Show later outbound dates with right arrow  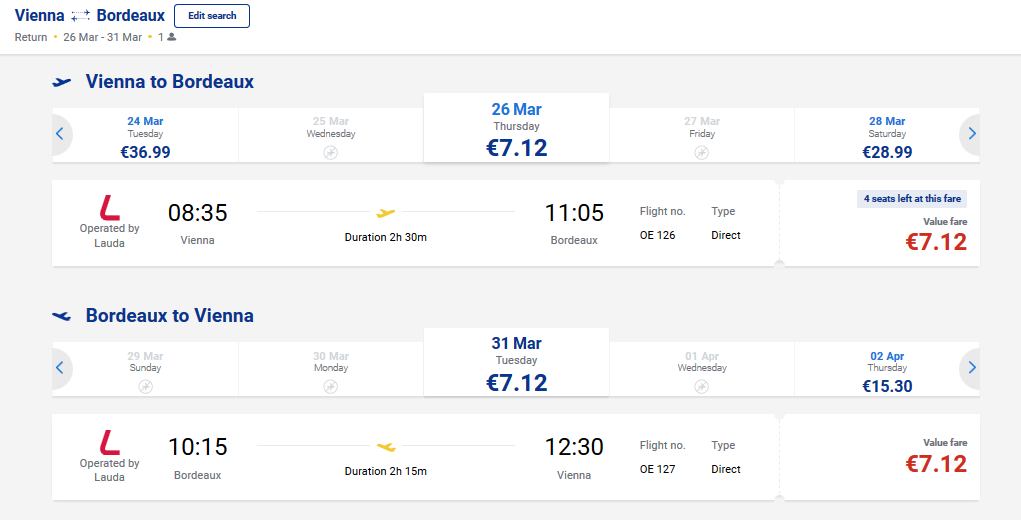point(972,134)
